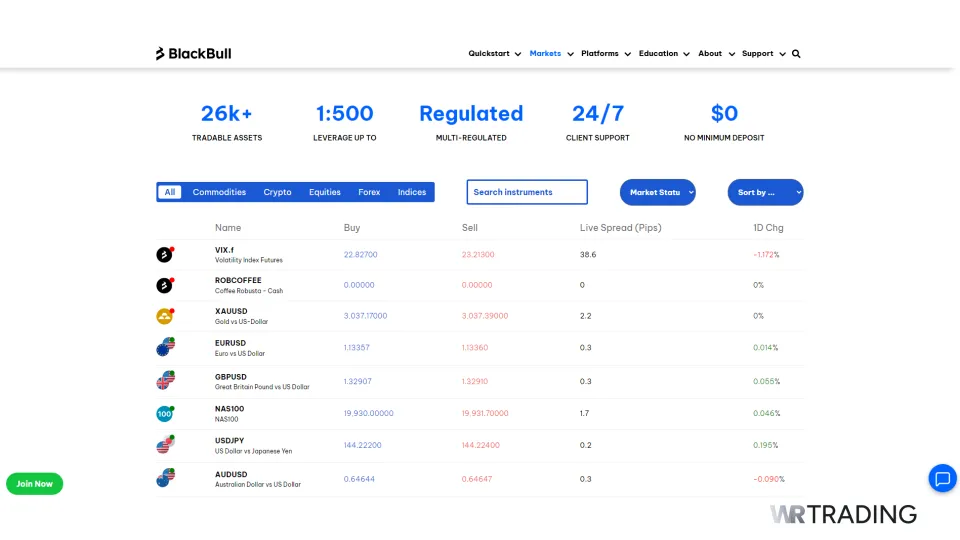Viewport: 960px width, 540px height.
Task: Click the Search instruments field
Action: (527, 192)
